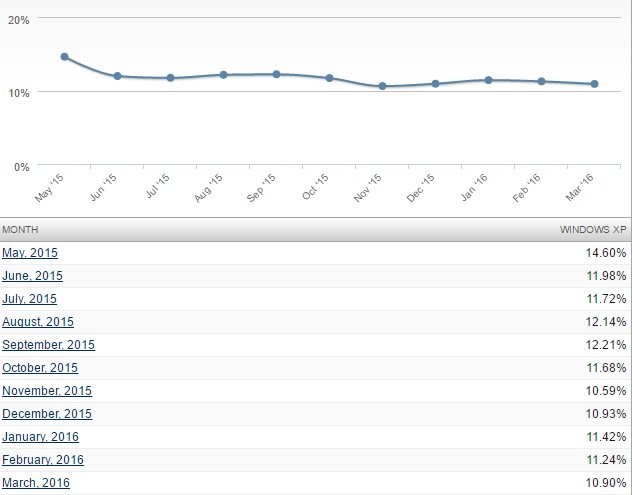632x495 pixels.
Task: Click the July, 2015 link
Action: pos(29,299)
